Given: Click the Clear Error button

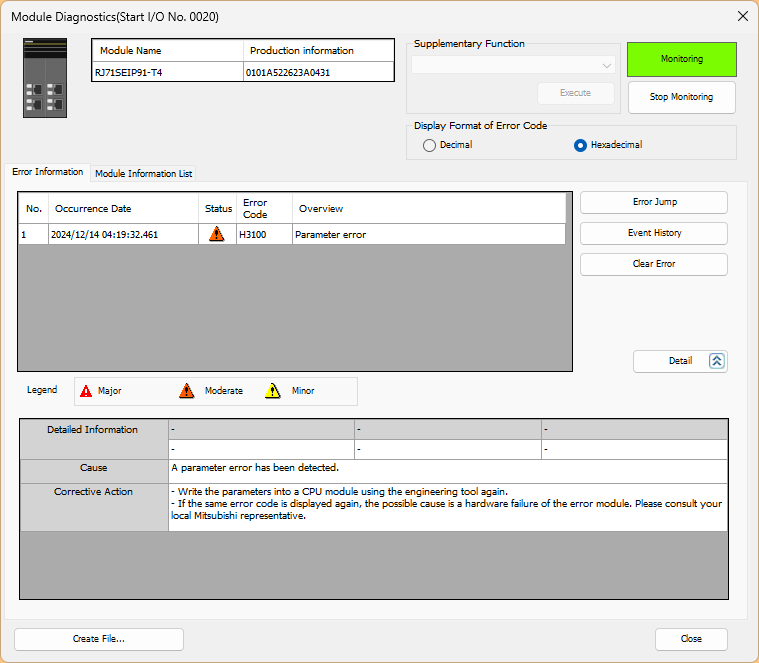Looking at the screenshot, I should tap(654, 264).
